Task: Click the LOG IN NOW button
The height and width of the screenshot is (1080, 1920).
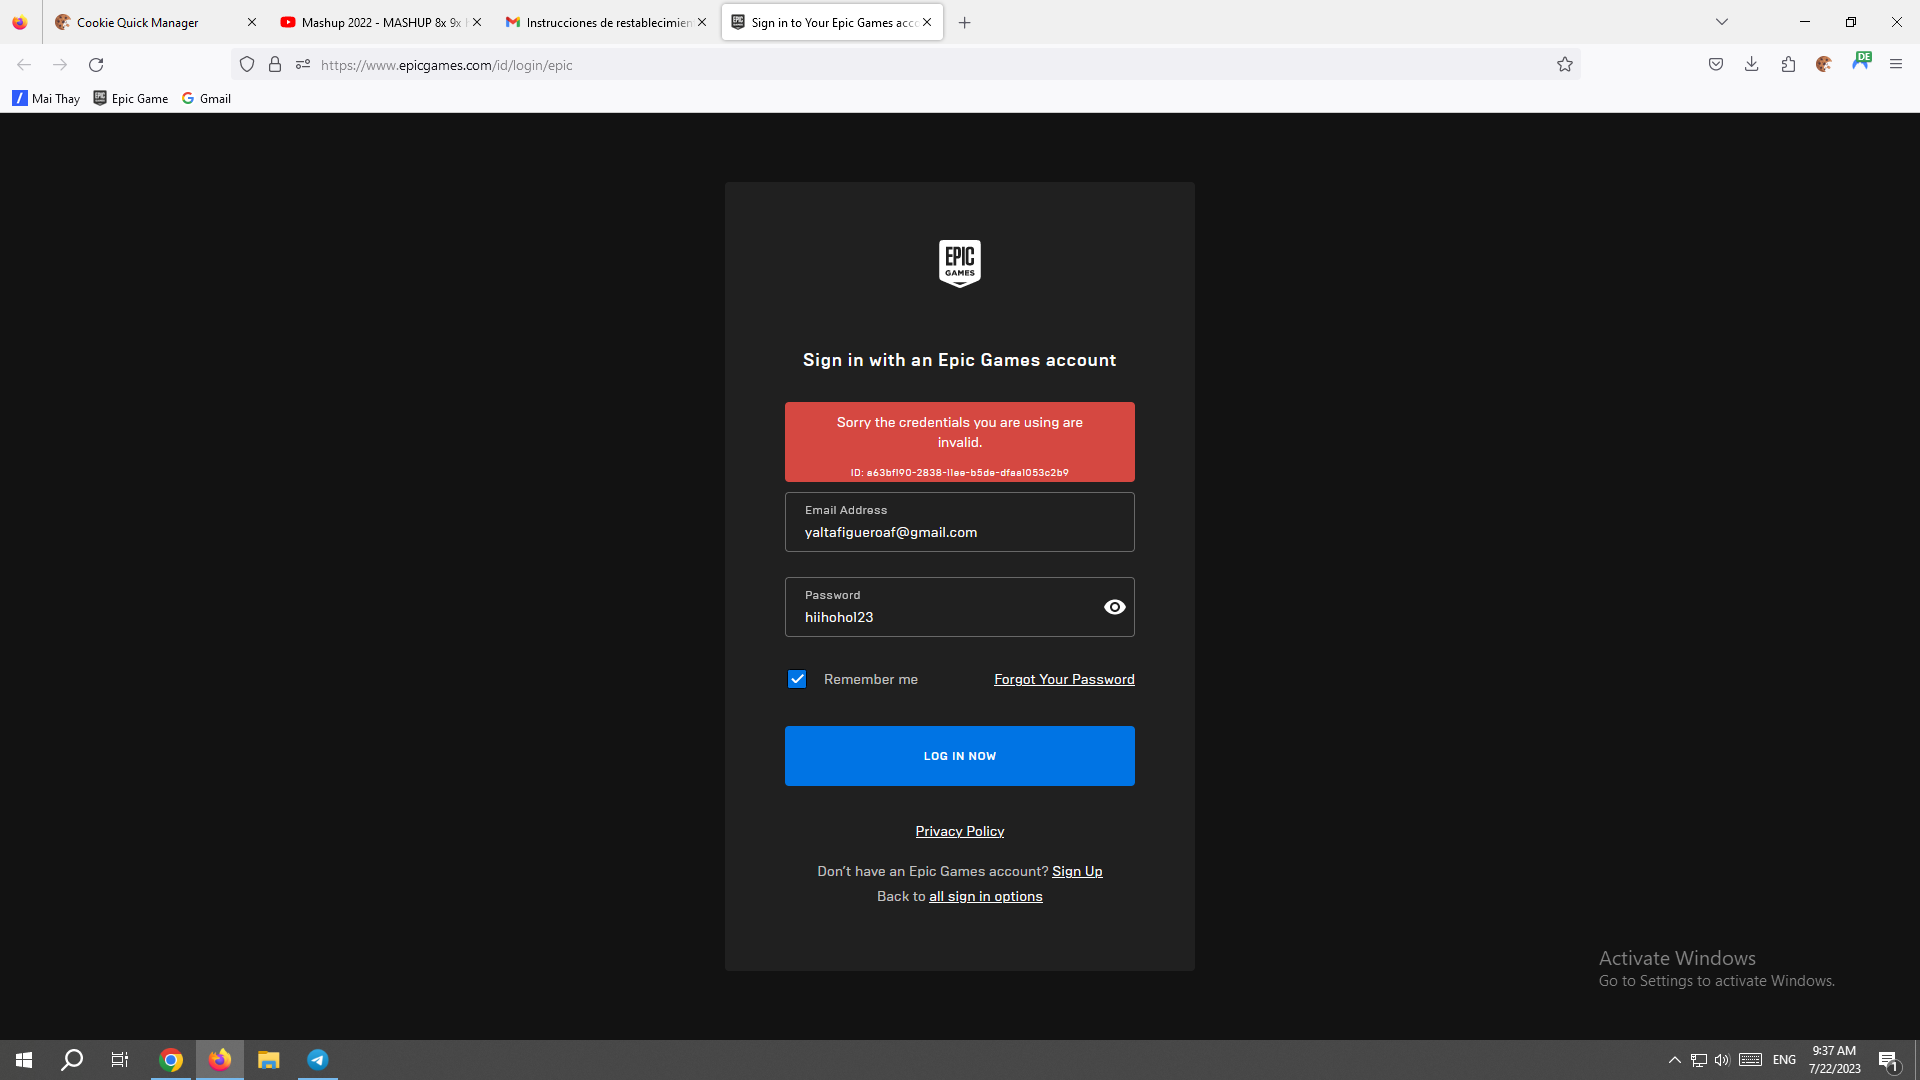Action: point(960,756)
